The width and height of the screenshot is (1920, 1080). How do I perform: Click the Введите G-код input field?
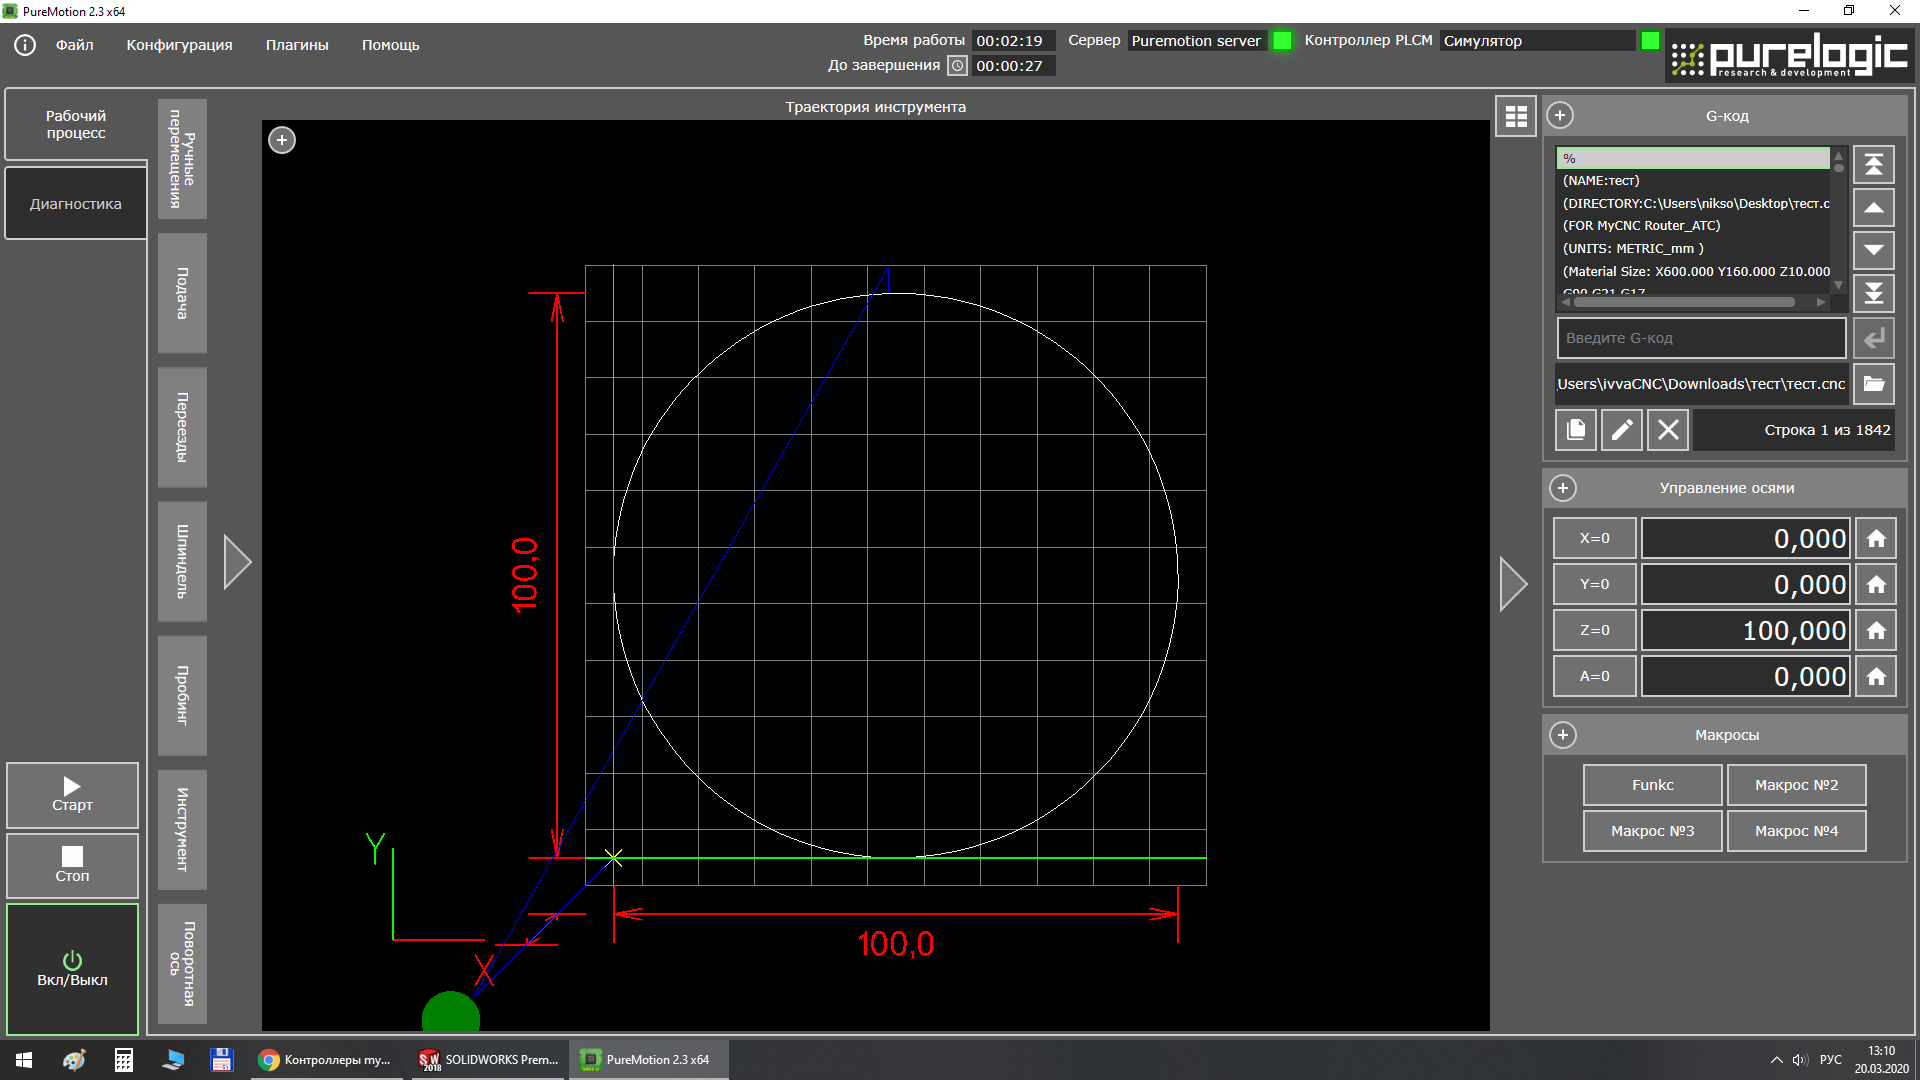(1700, 338)
